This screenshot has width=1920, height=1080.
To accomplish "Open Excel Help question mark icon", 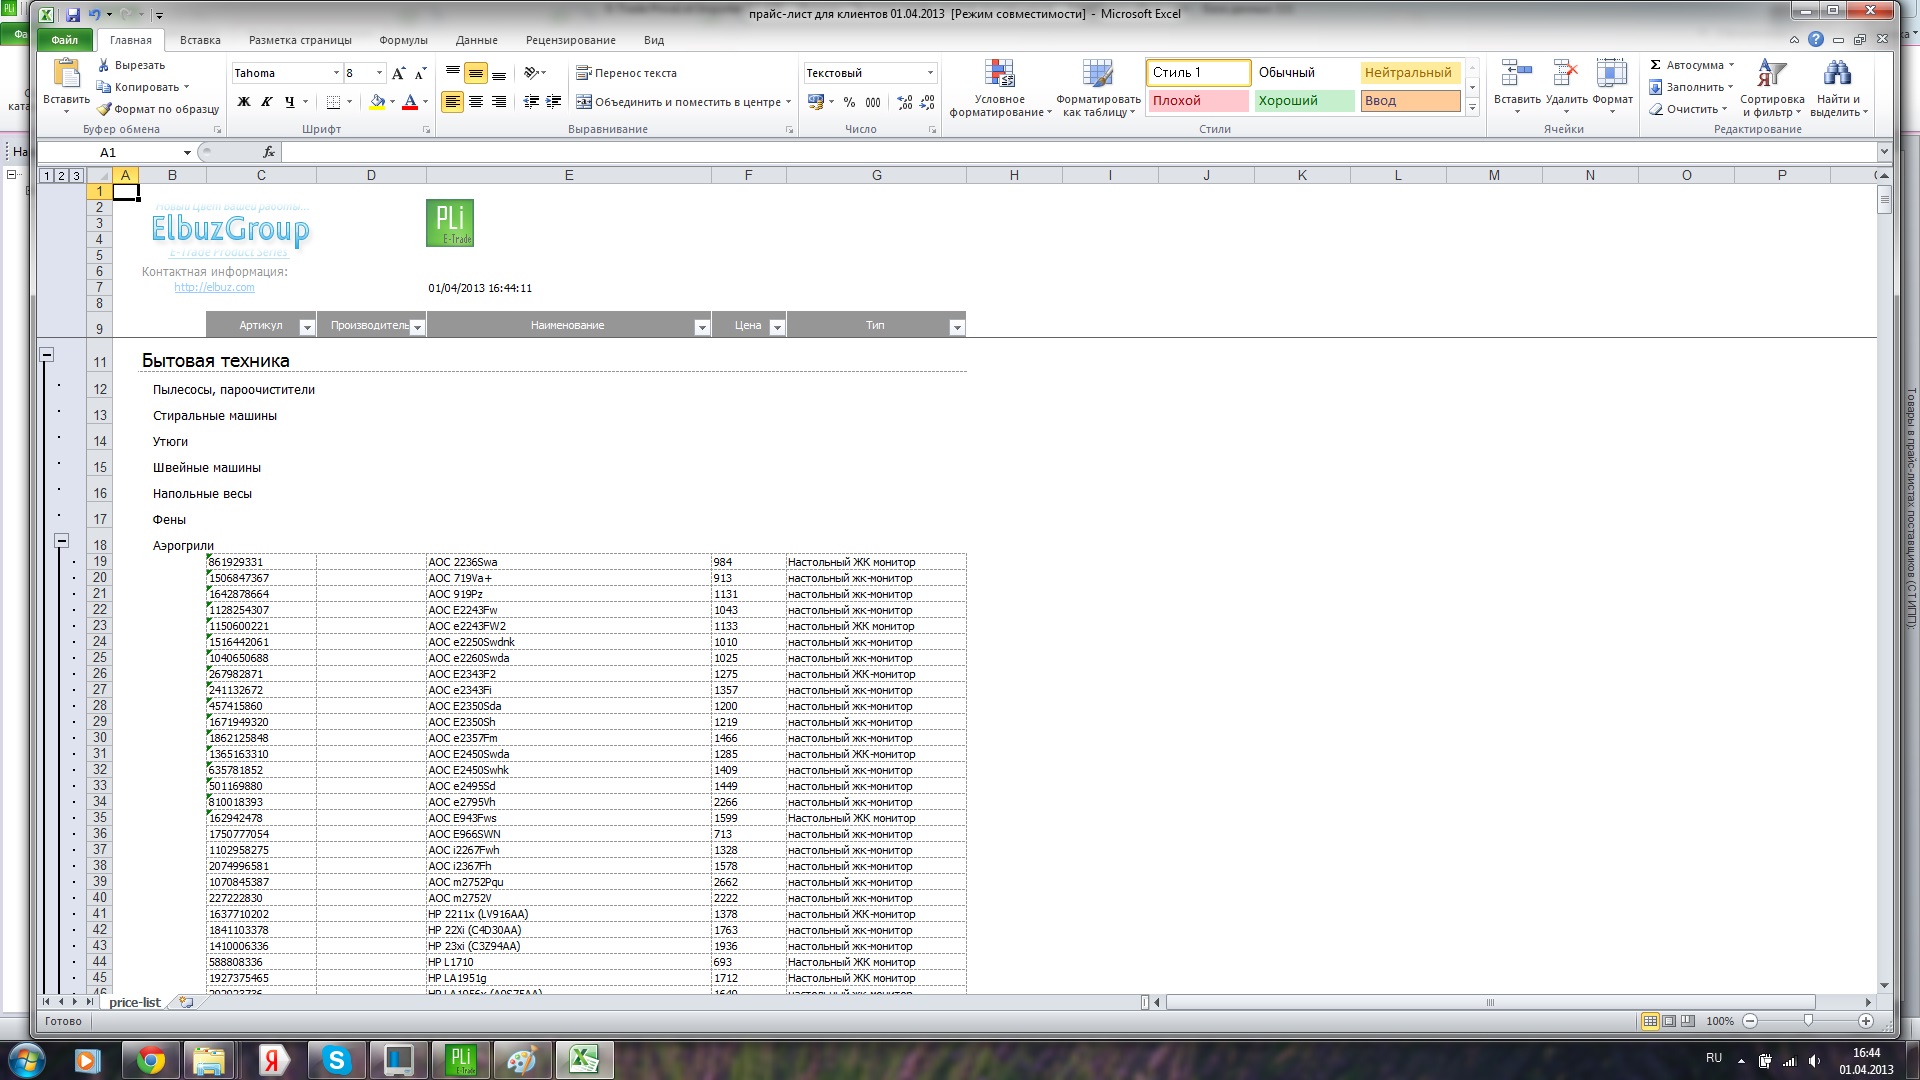I will (1816, 40).
